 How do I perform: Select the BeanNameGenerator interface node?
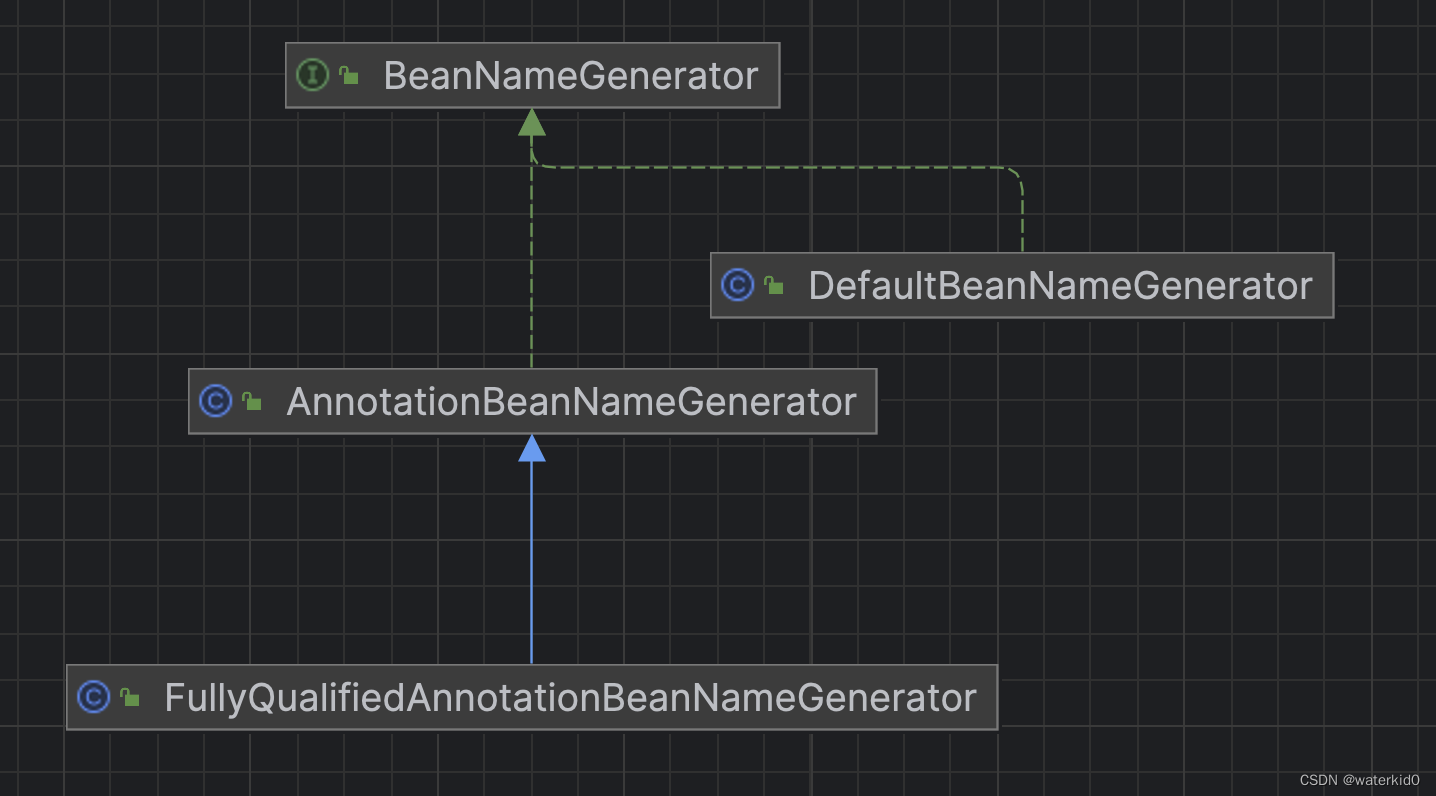tap(532, 75)
